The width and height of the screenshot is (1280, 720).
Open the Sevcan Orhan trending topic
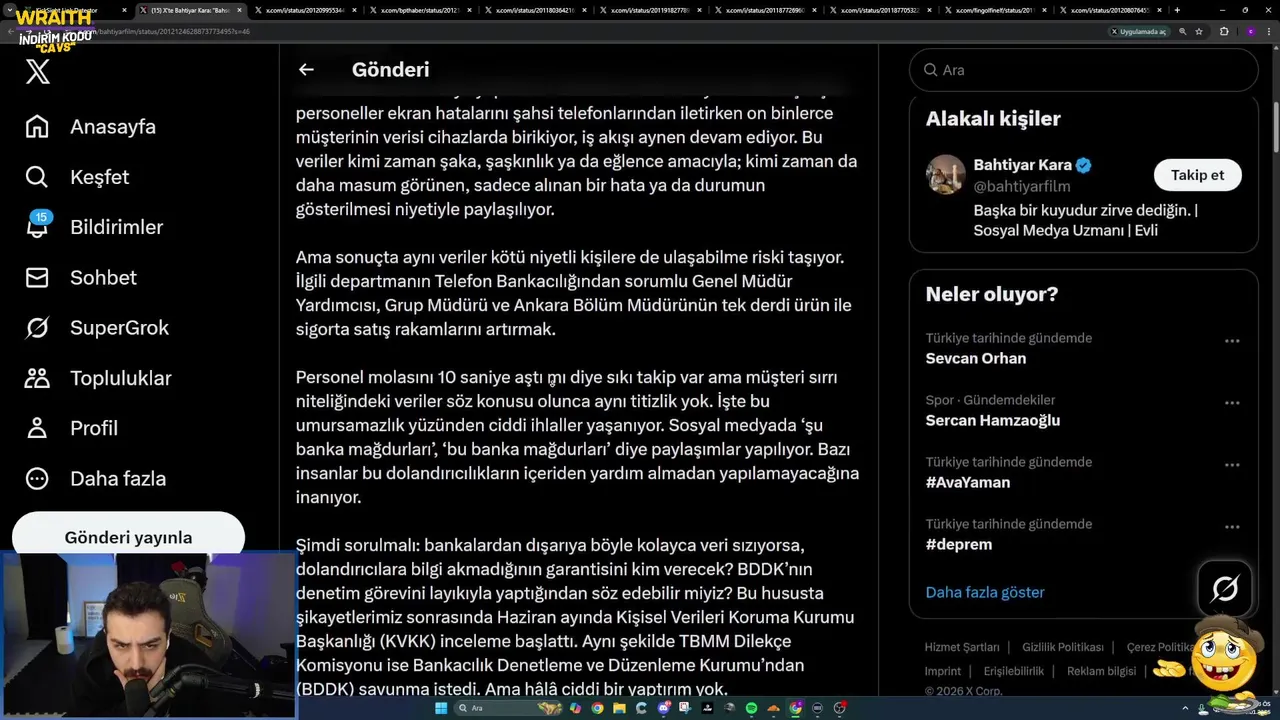976,358
